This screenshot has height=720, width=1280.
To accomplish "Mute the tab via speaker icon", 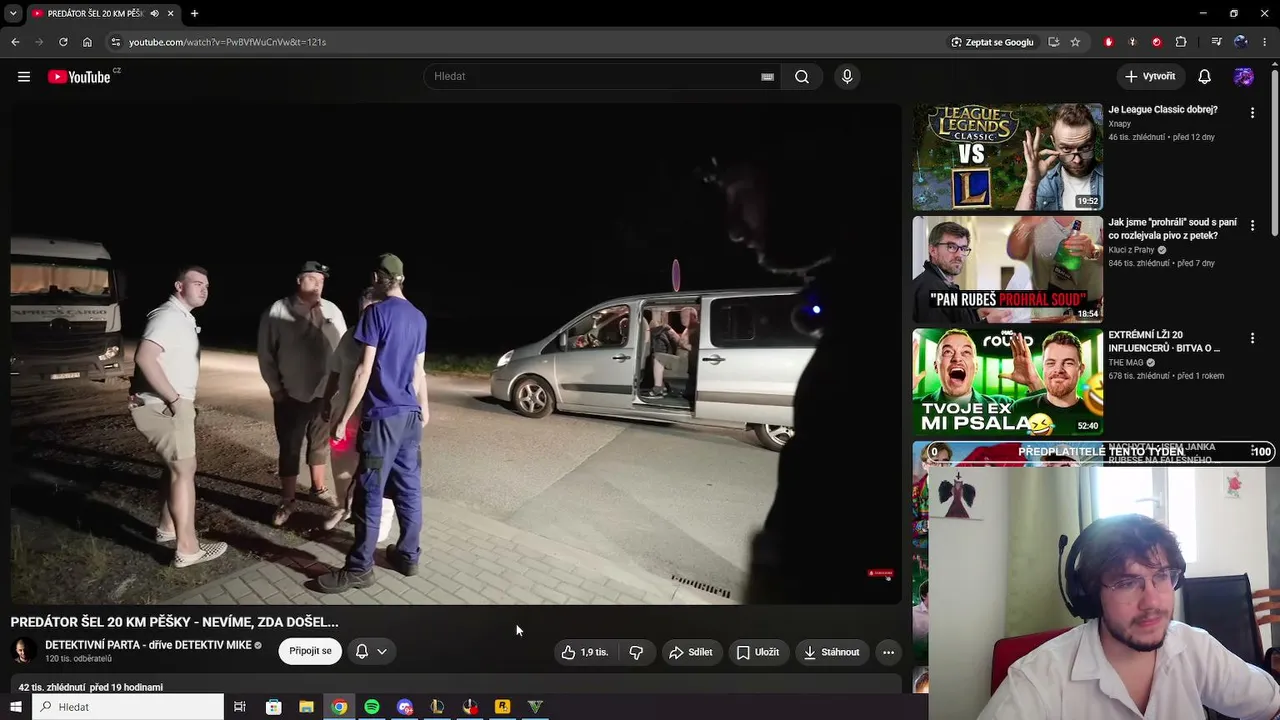I will tap(154, 14).
